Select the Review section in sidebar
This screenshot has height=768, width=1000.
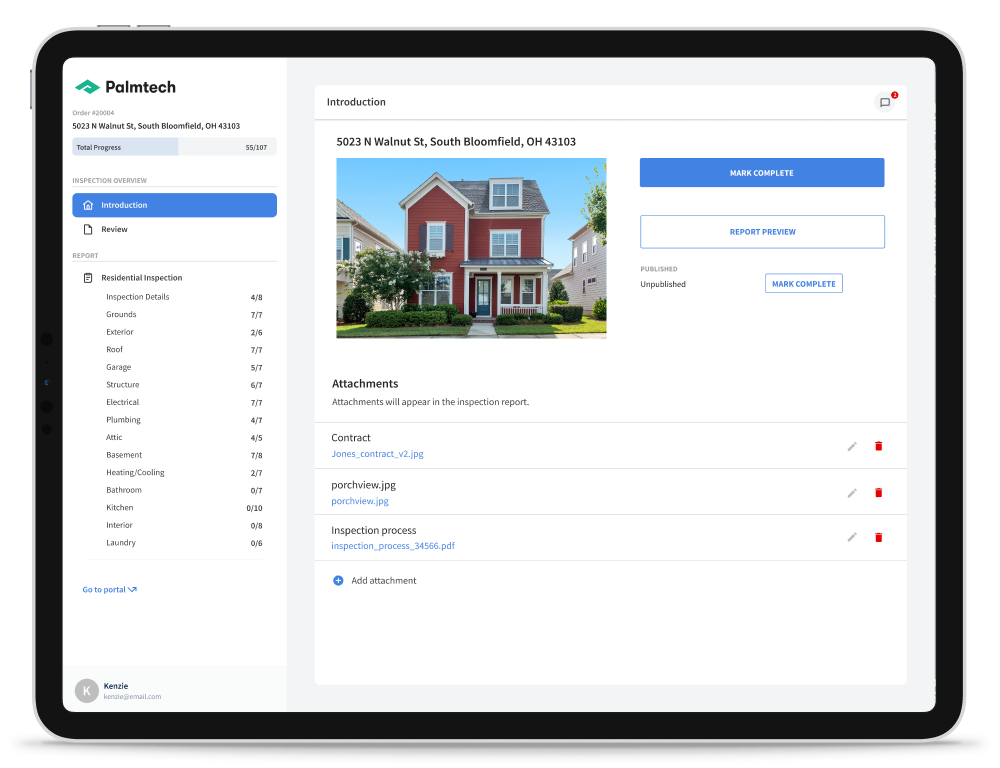[115, 229]
